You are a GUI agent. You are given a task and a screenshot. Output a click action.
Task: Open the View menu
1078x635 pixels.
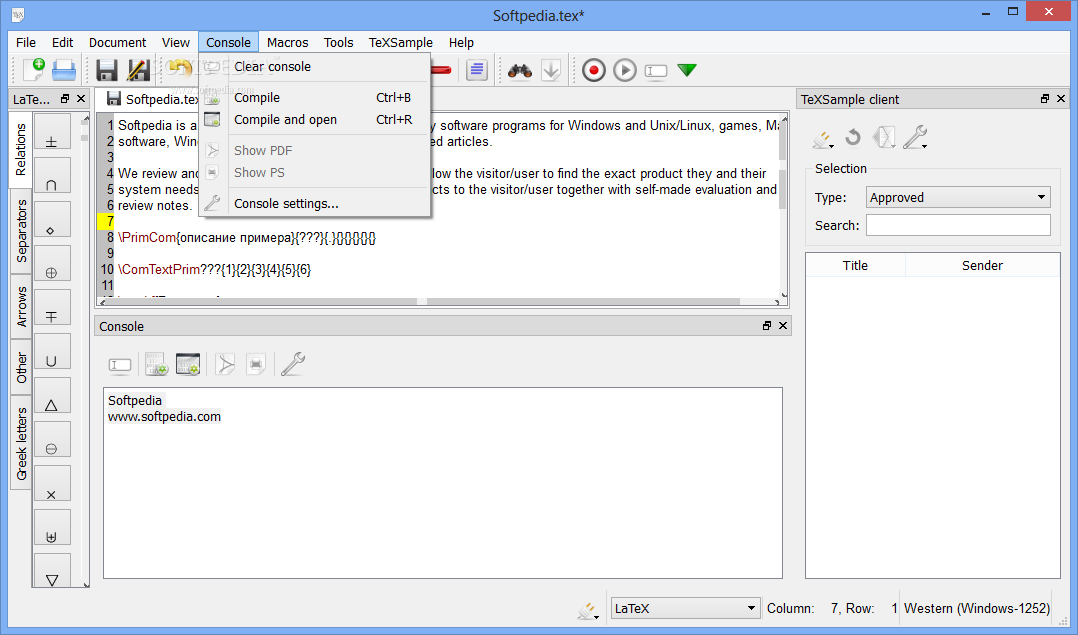176,43
